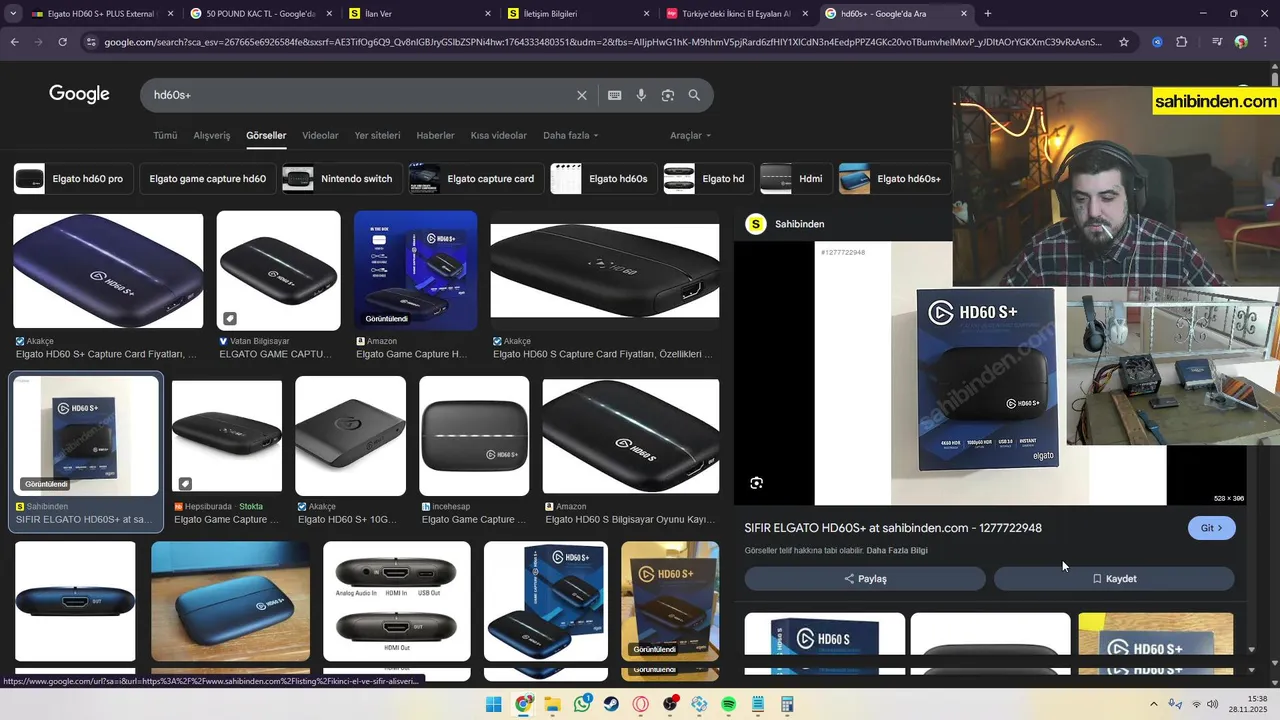The width and height of the screenshot is (1280, 720).
Task: Open the Vatan Bilgisayar ELGATO GAME CAPTU... thumbnail
Action: click(279, 270)
